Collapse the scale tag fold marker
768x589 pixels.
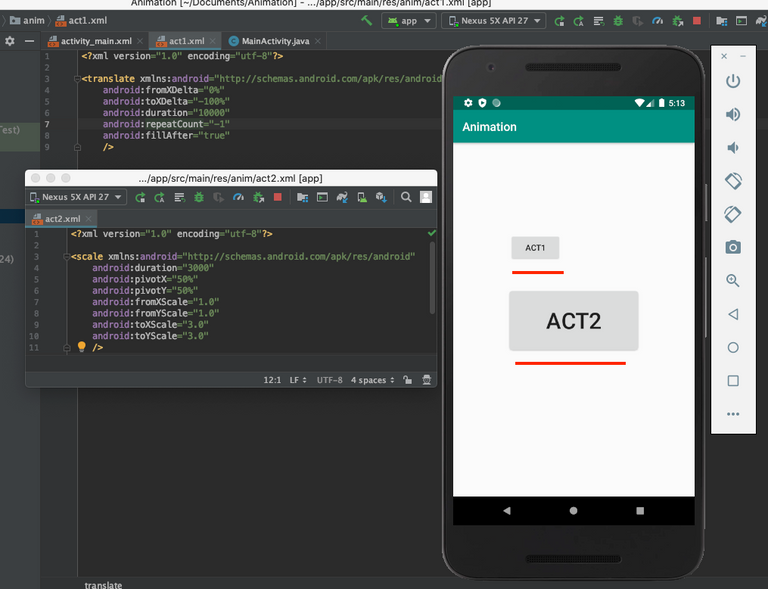[67, 257]
